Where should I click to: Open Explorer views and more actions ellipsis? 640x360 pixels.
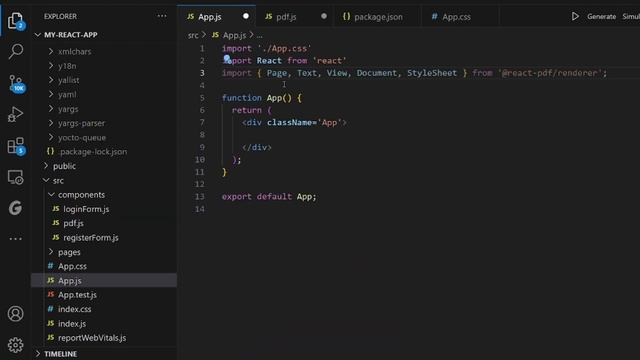pyautogui.click(x=162, y=16)
